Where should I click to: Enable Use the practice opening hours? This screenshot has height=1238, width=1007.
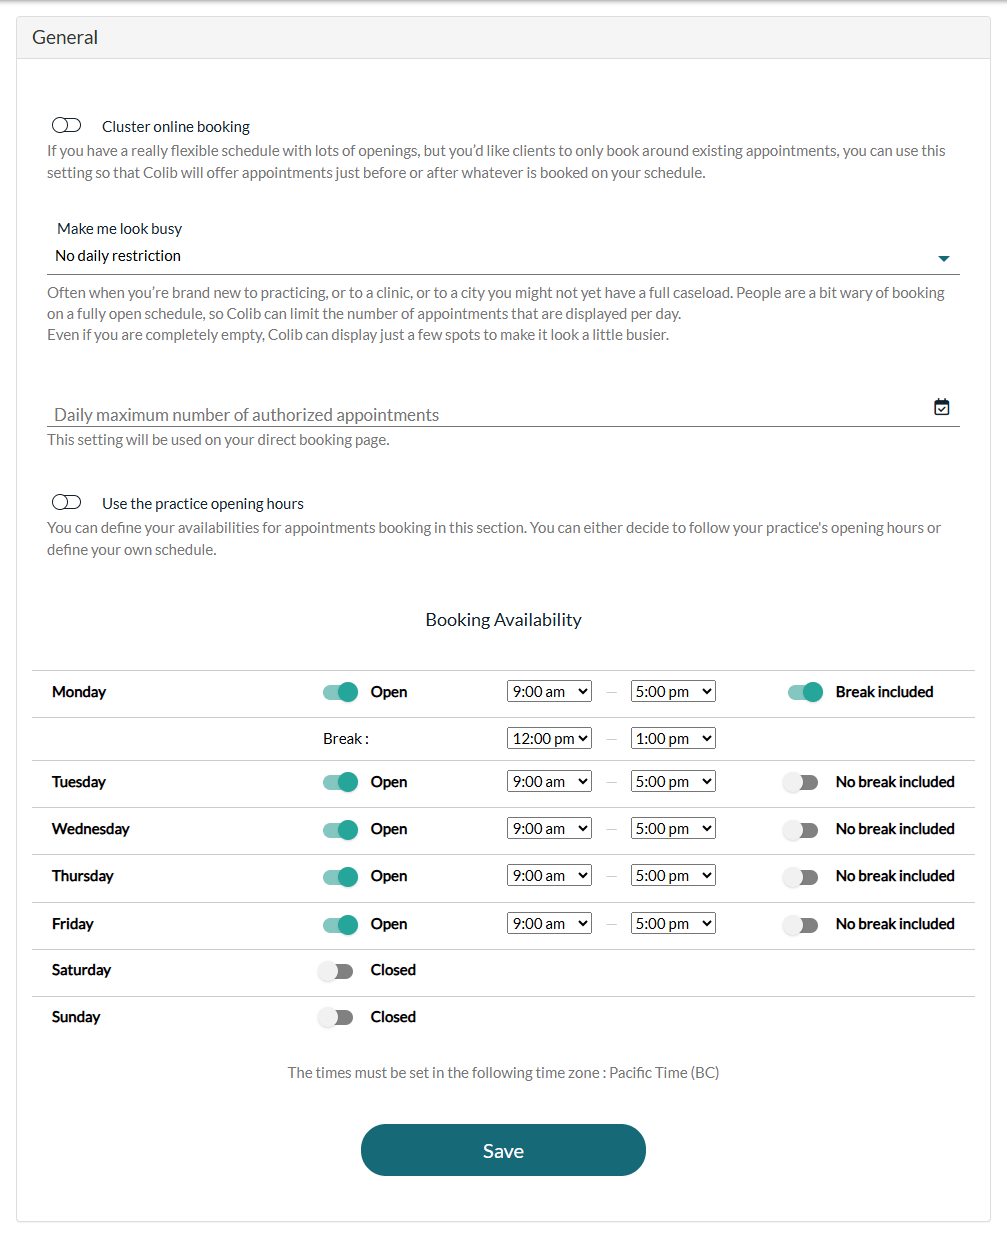click(66, 502)
